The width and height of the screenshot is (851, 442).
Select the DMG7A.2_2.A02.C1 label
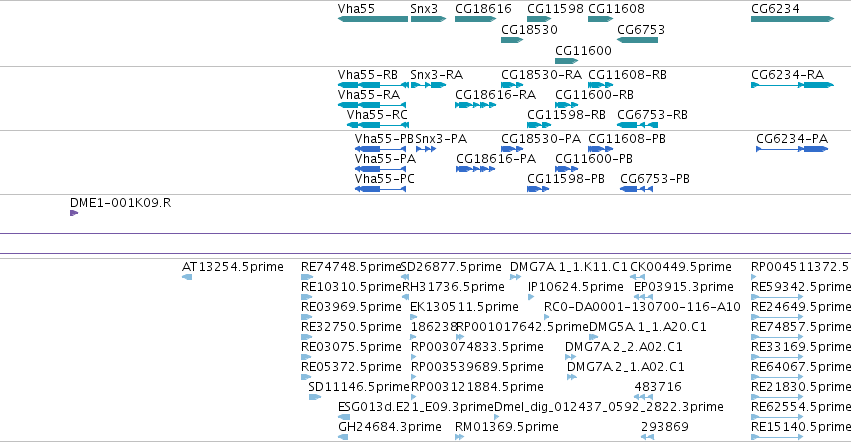pyautogui.click(x=624, y=346)
